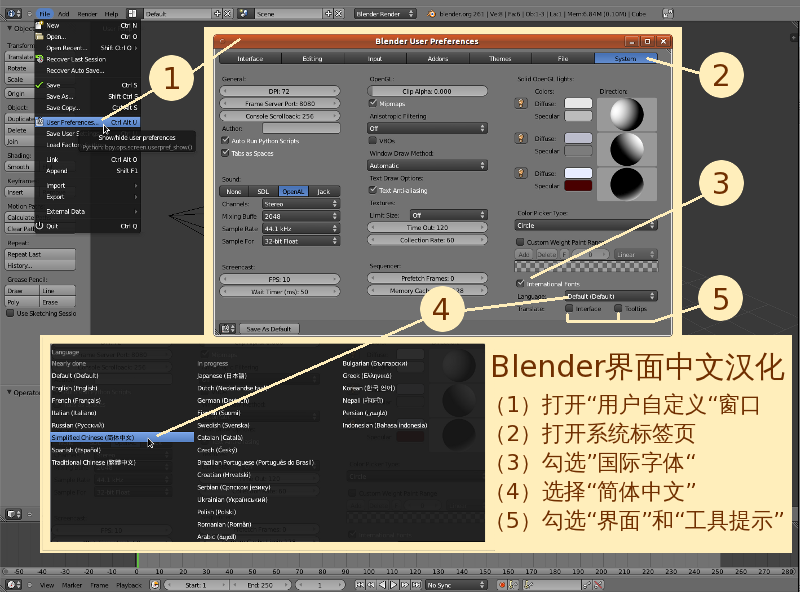The width and height of the screenshot is (800, 592).
Task: Toggle the first solid OpenGL light lamp icon
Action: [521, 104]
